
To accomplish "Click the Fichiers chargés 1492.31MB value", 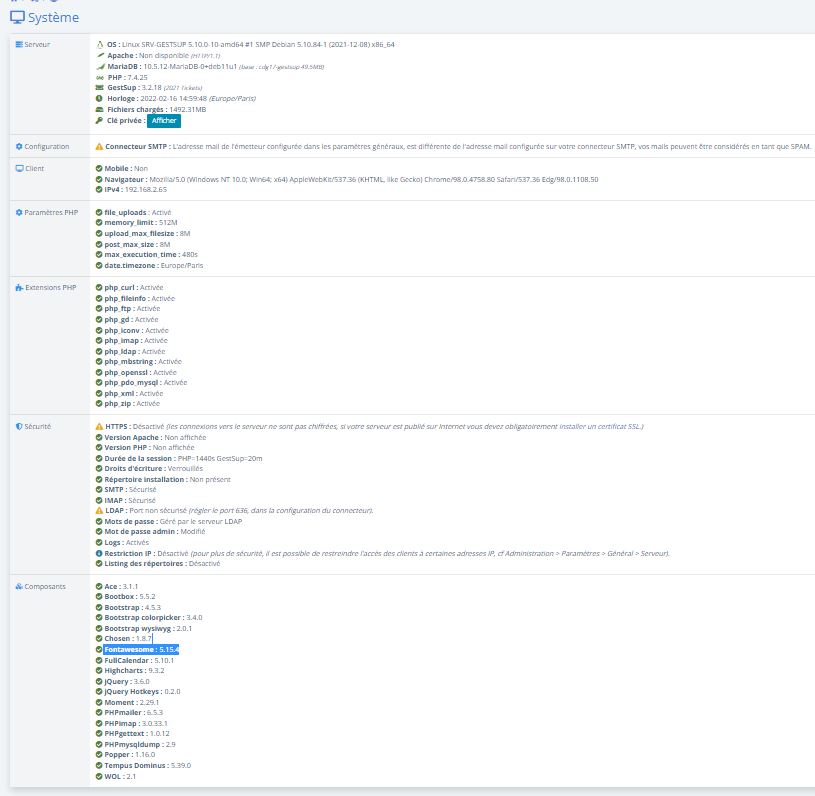I will (188, 110).
